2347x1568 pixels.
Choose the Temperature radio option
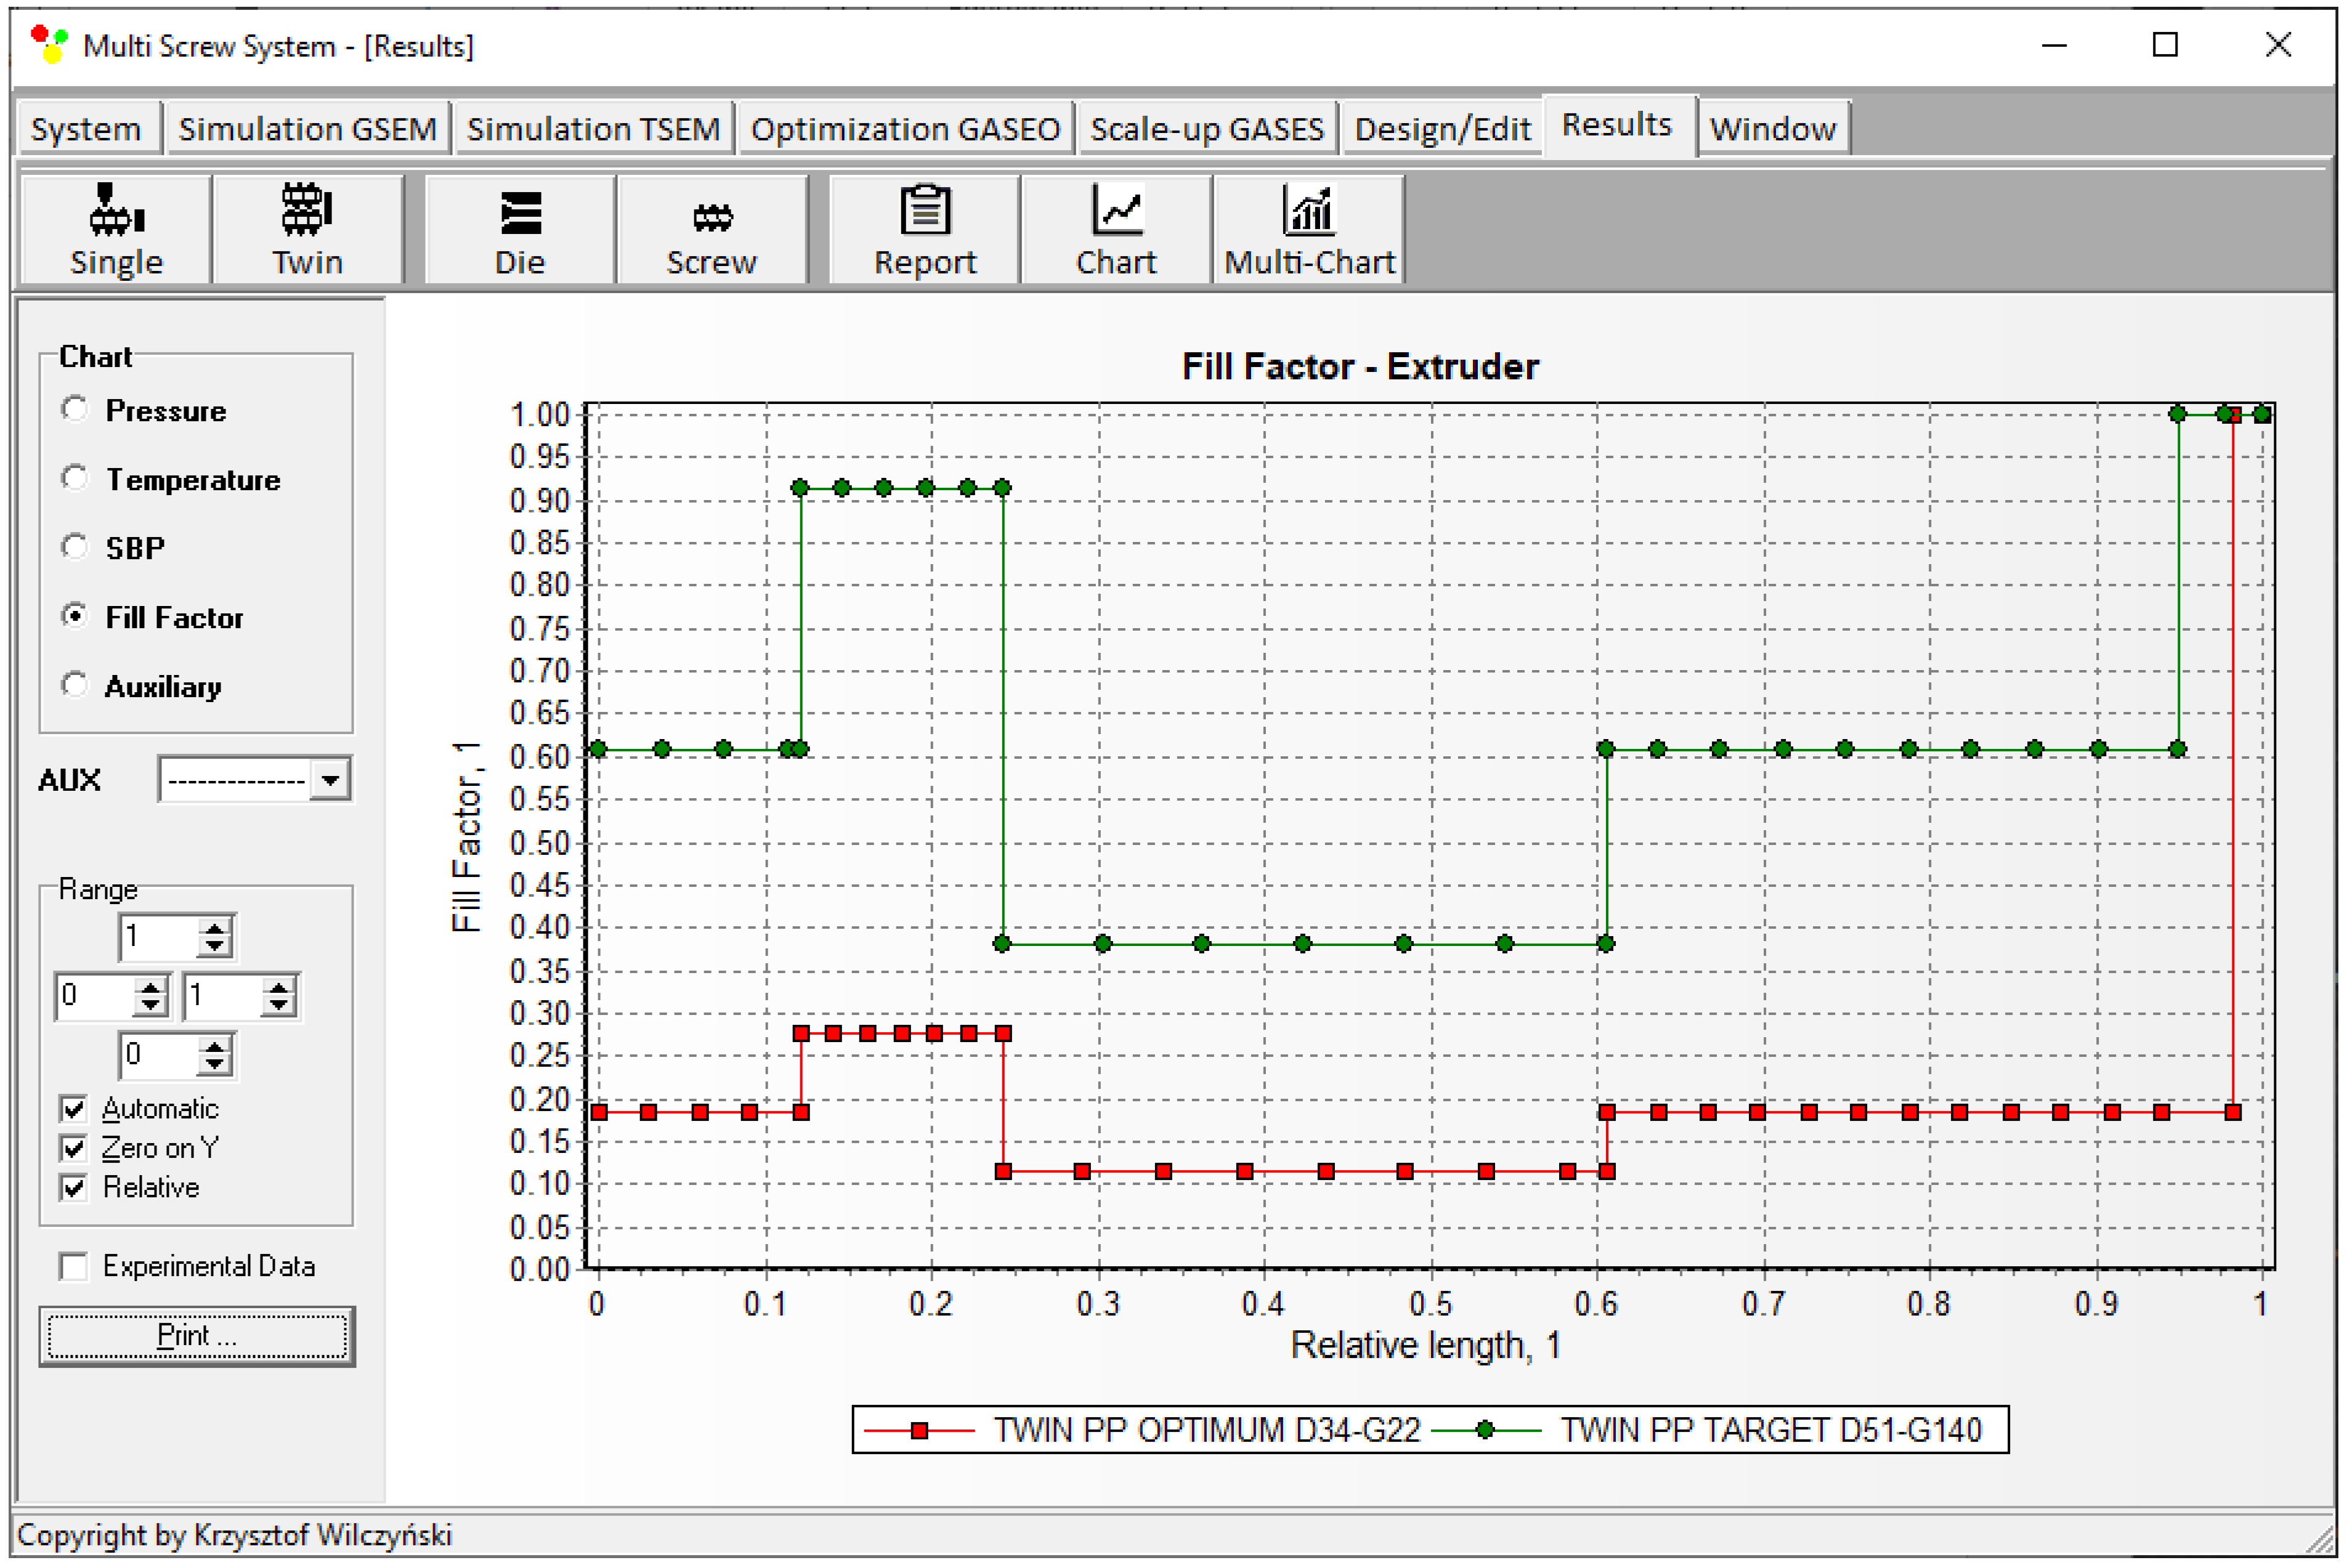coord(75,479)
